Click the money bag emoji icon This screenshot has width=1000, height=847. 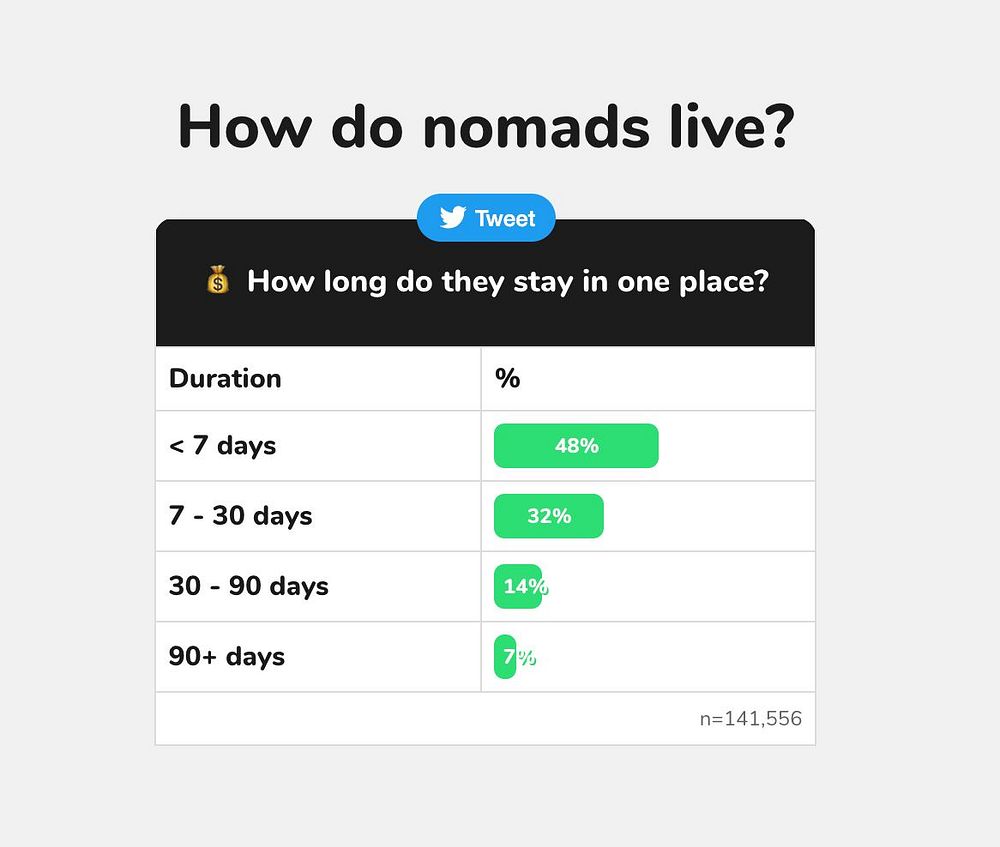click(217, 279)
